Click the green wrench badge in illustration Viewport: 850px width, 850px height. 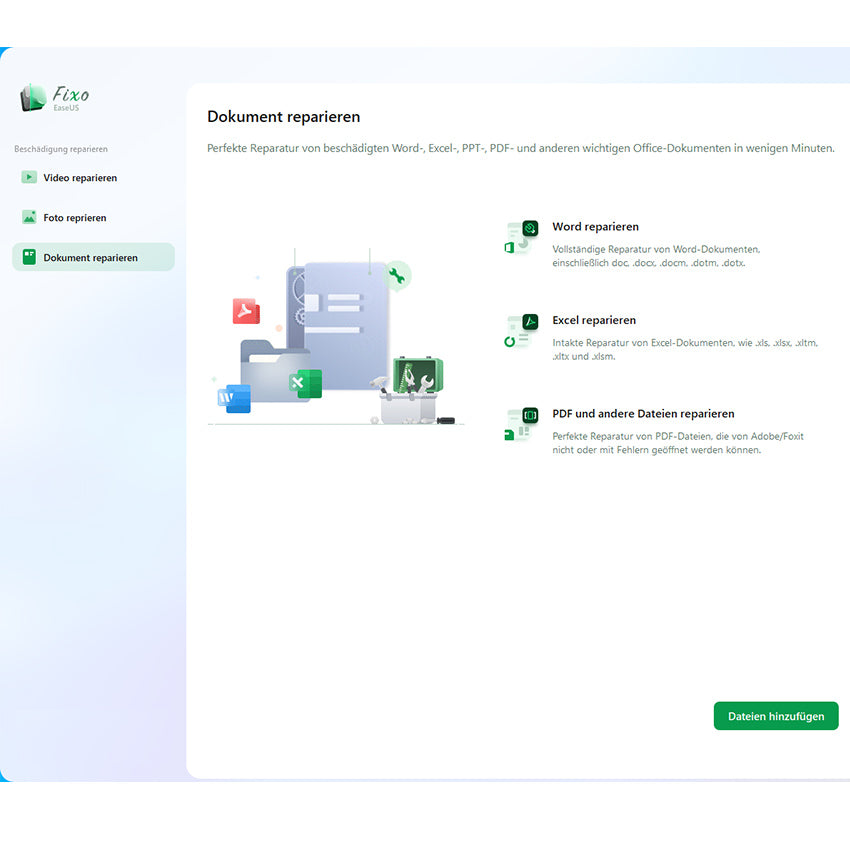pyautogui.click(x=397, y=276)
